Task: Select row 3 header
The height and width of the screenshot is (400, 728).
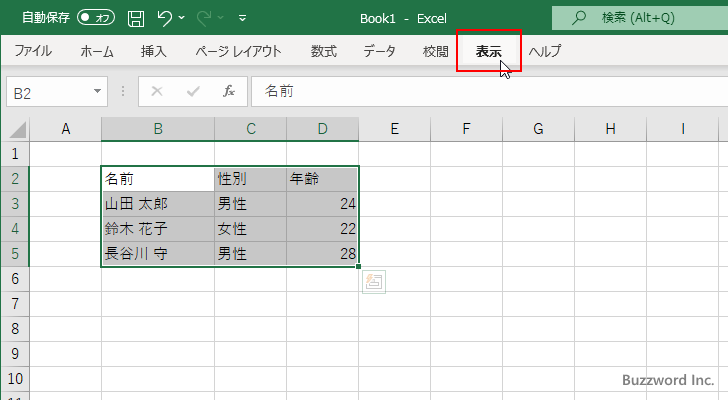Action: click(x=15, y=204)
